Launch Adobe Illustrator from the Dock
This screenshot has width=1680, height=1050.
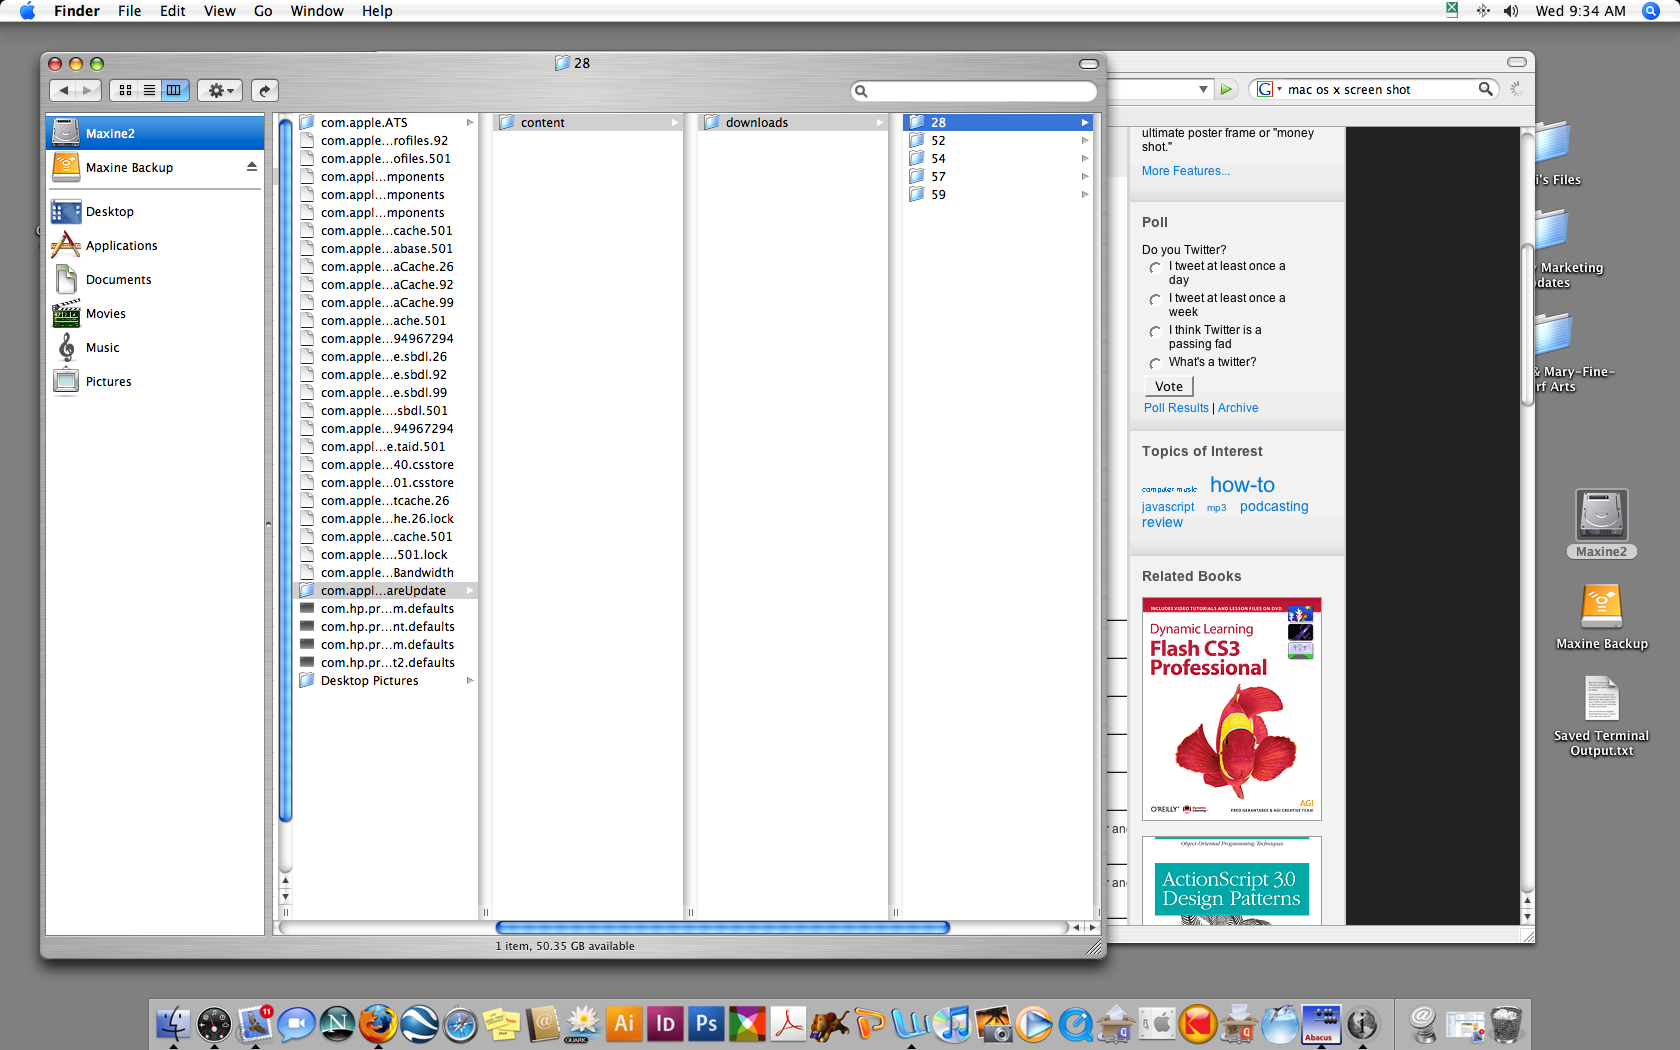(624, 1023)
